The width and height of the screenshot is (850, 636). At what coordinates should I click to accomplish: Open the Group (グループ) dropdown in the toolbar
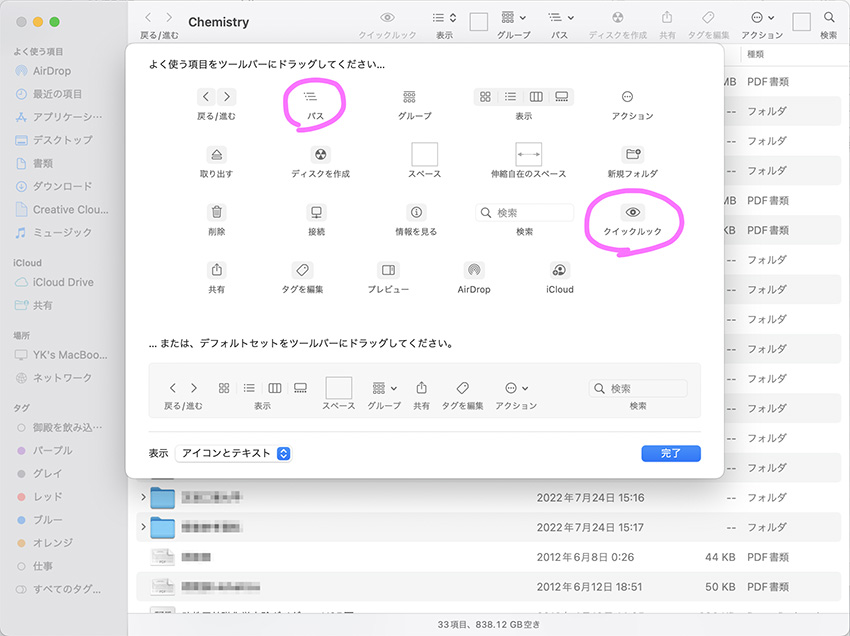(x=512, y=20)
